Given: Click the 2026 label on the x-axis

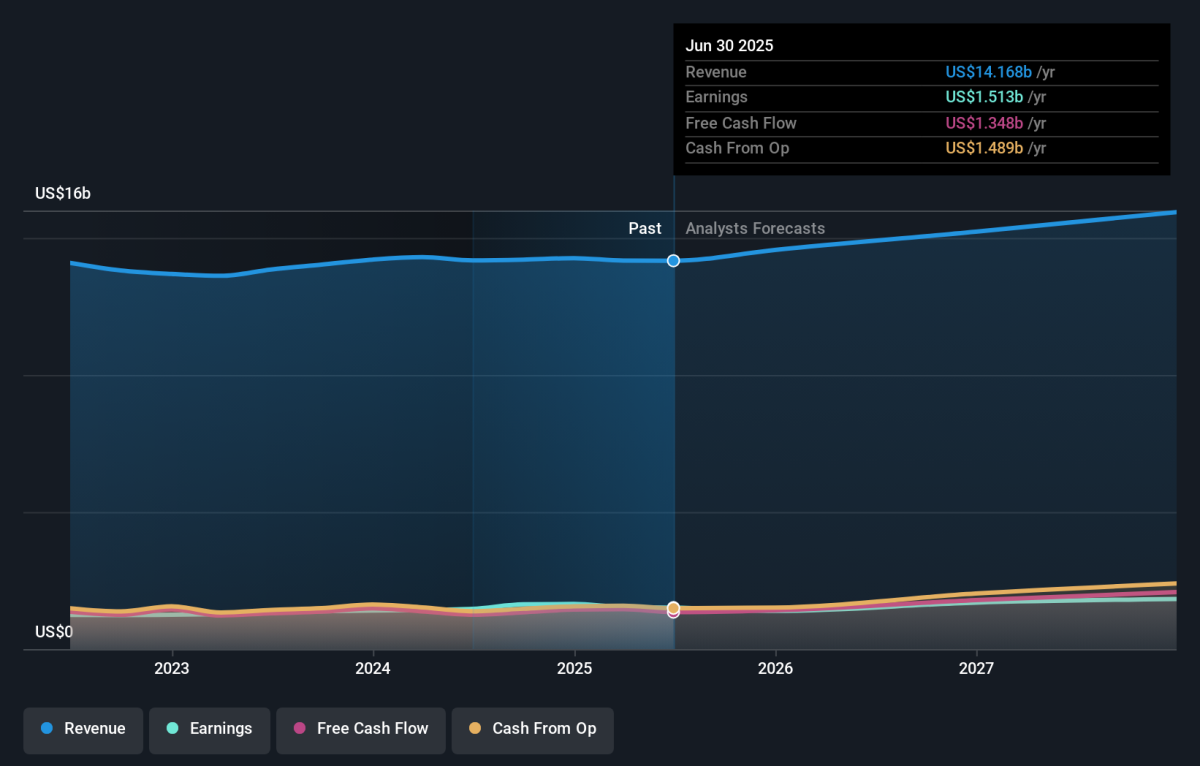Looking at the screenshot, I should point(775,668).
